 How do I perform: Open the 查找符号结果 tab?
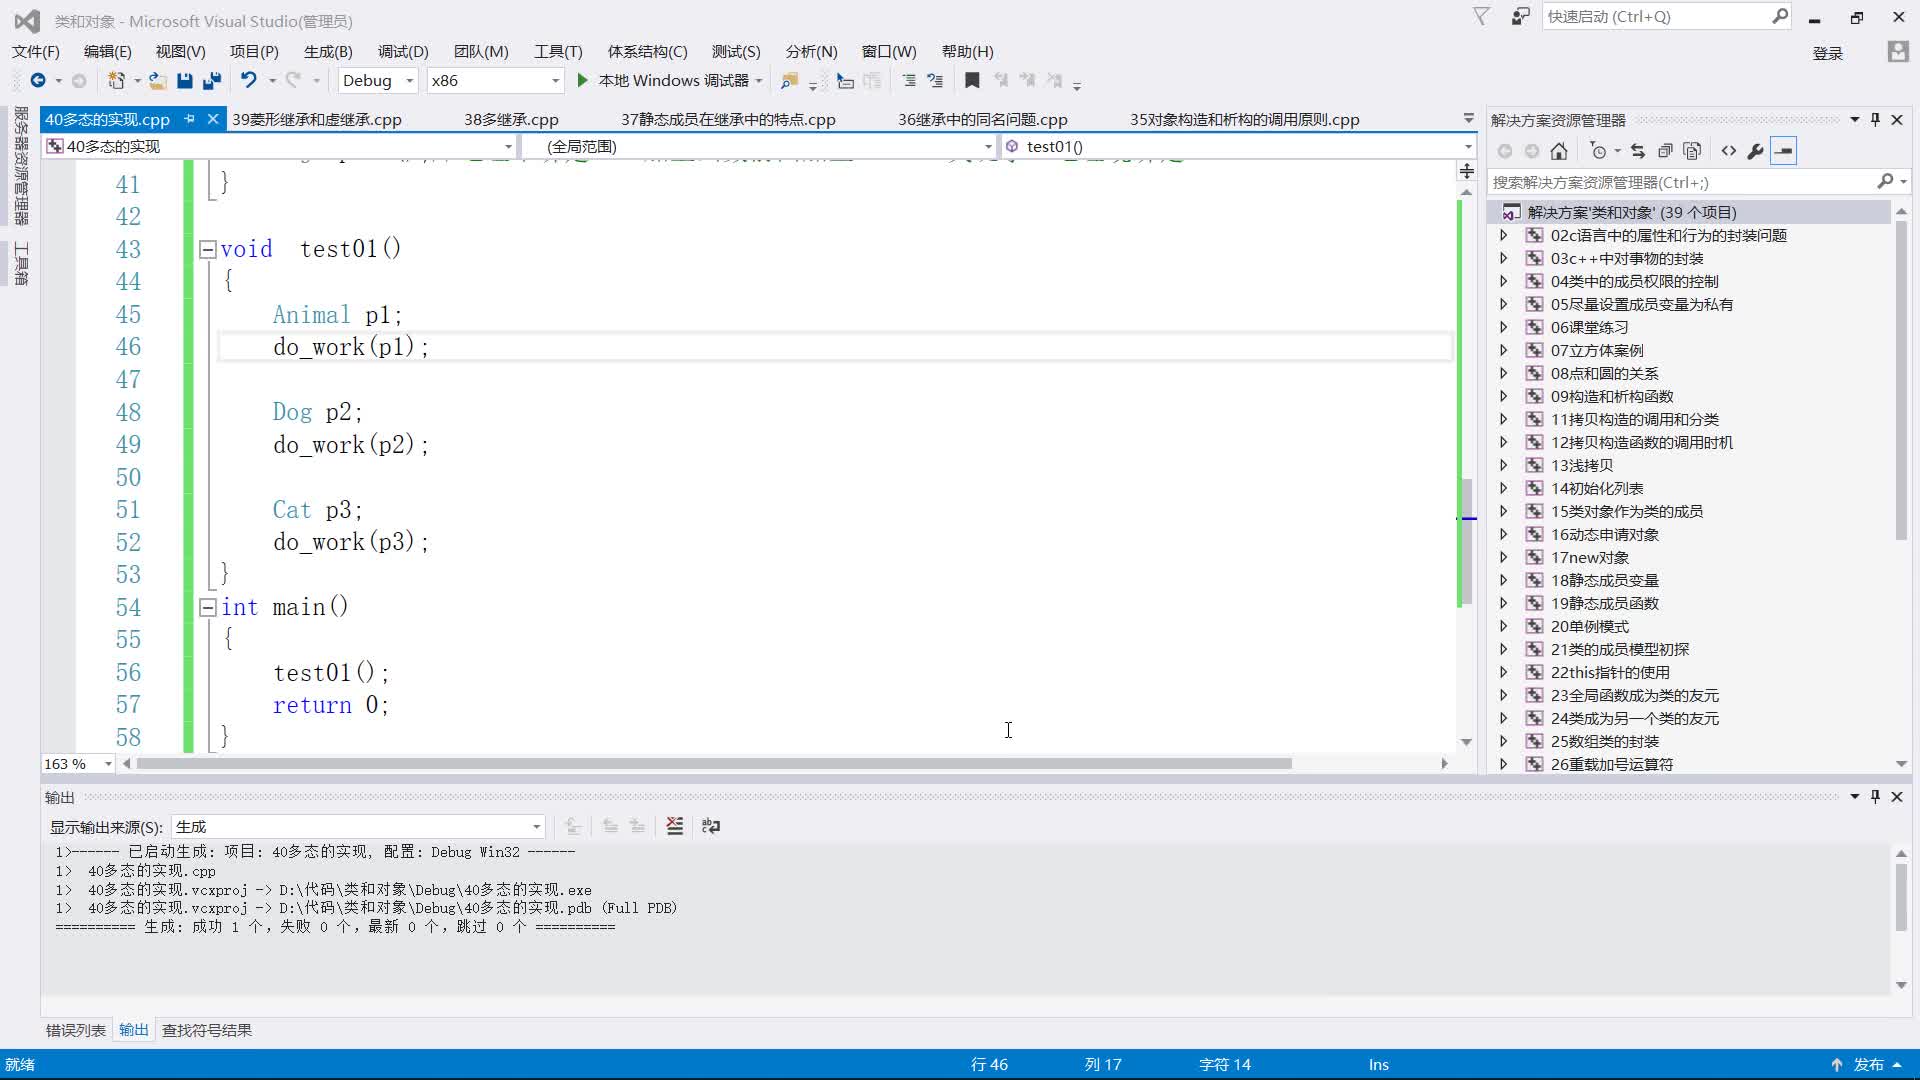(x=207, y=1030)
